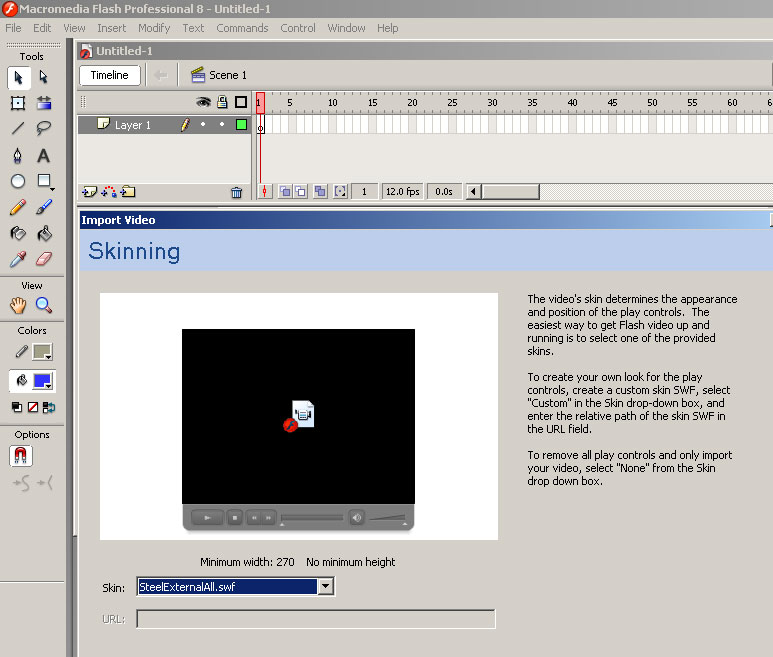Click Scene 1 in edit bar
Image resolution: width=773 pixels, height=657 pixels.
tap(219, 75)
